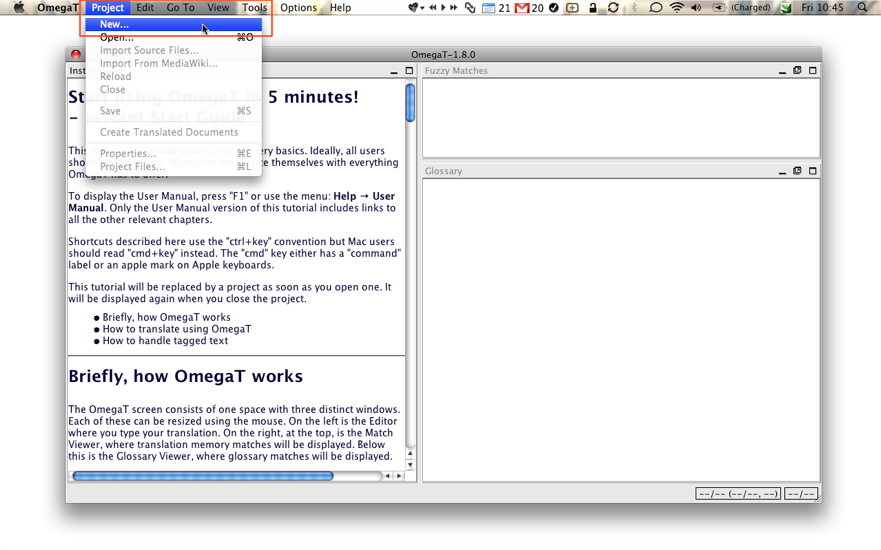Click the padlock icon in menu bar
The height and width of the screenshot is (550, 881).
(x=593, y=7)
